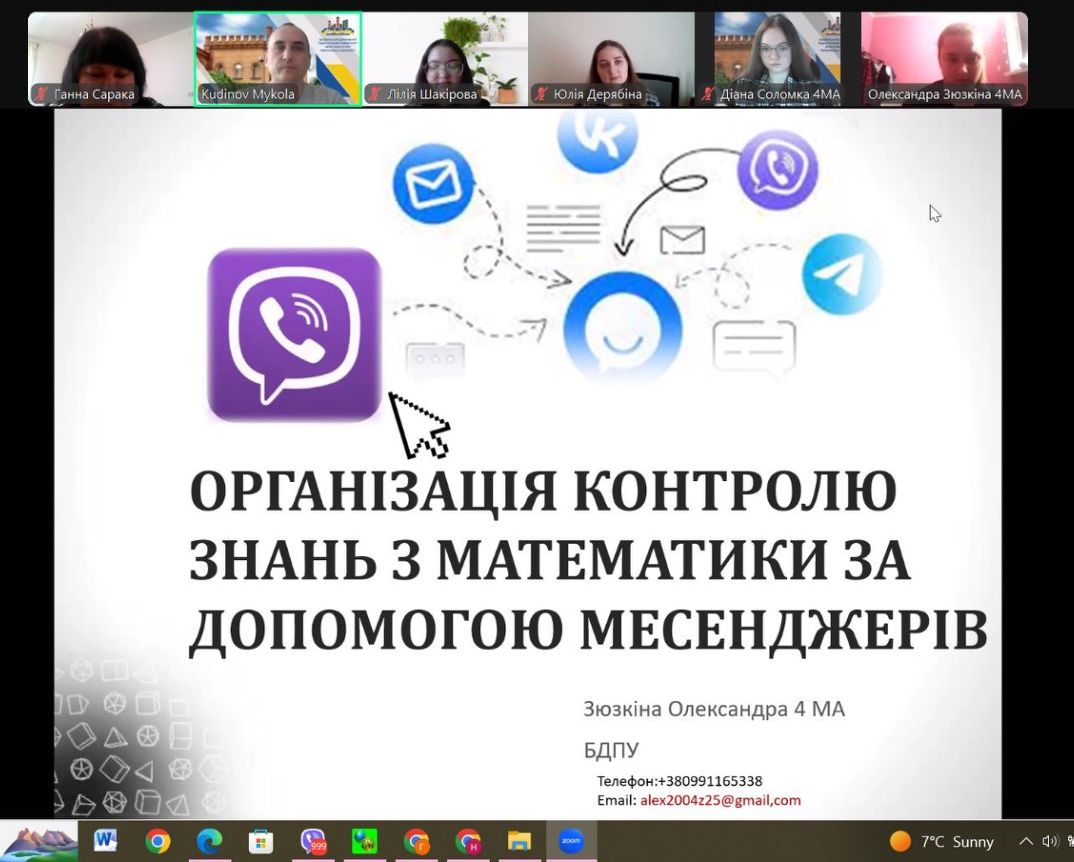Image resolution: width=1074 pixels, height=862 pixels.
Task: Open Microsoft Store taskbar icon
Action: point(260,841)
